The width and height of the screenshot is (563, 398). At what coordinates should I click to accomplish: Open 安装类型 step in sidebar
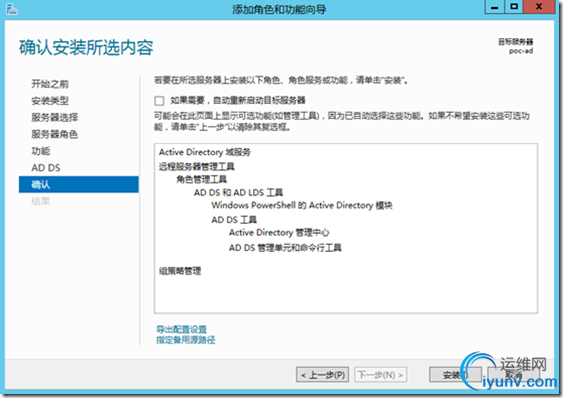coord(50,101)
